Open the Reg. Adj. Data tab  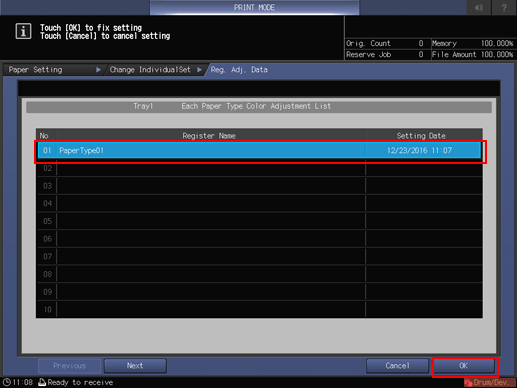239,70
